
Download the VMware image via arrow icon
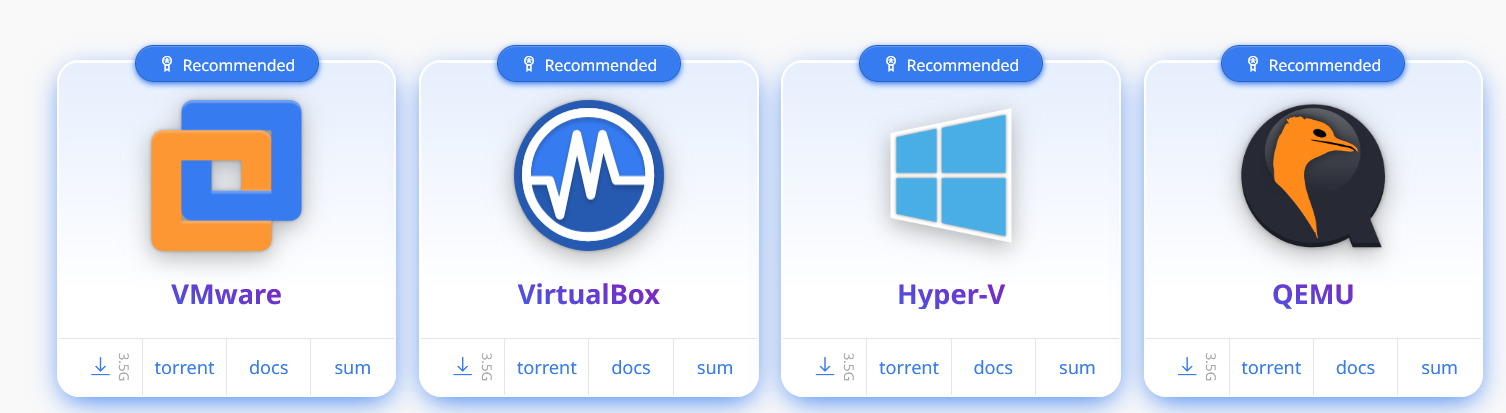point(100,367)
